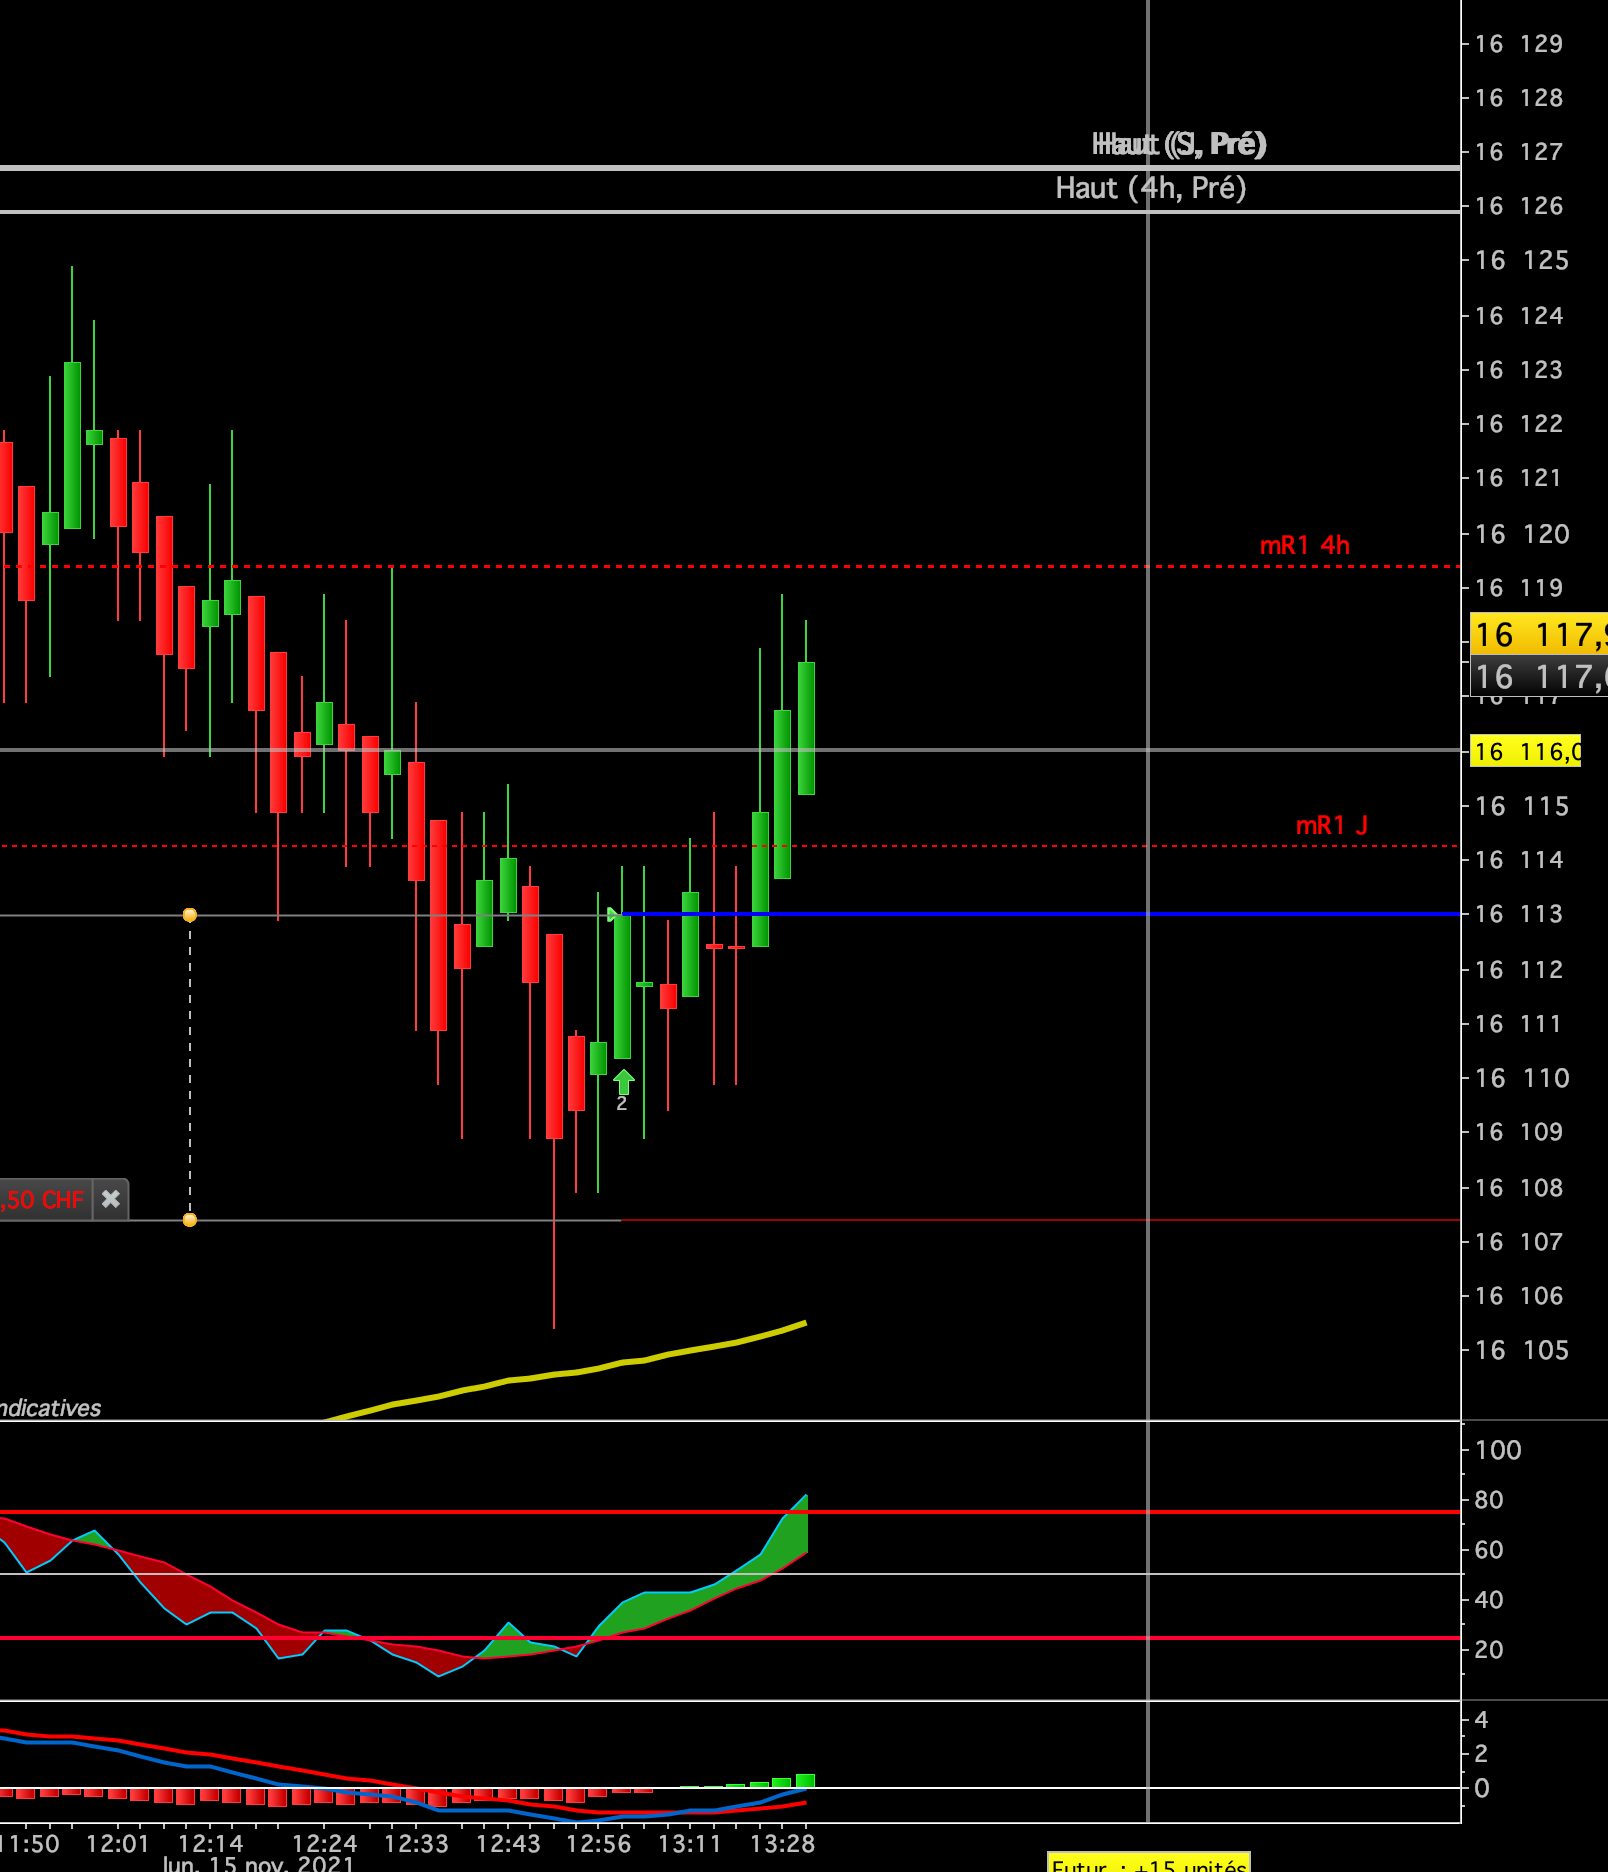
Task: Click the "12:14" time axis label
Action: (211, 1843)
